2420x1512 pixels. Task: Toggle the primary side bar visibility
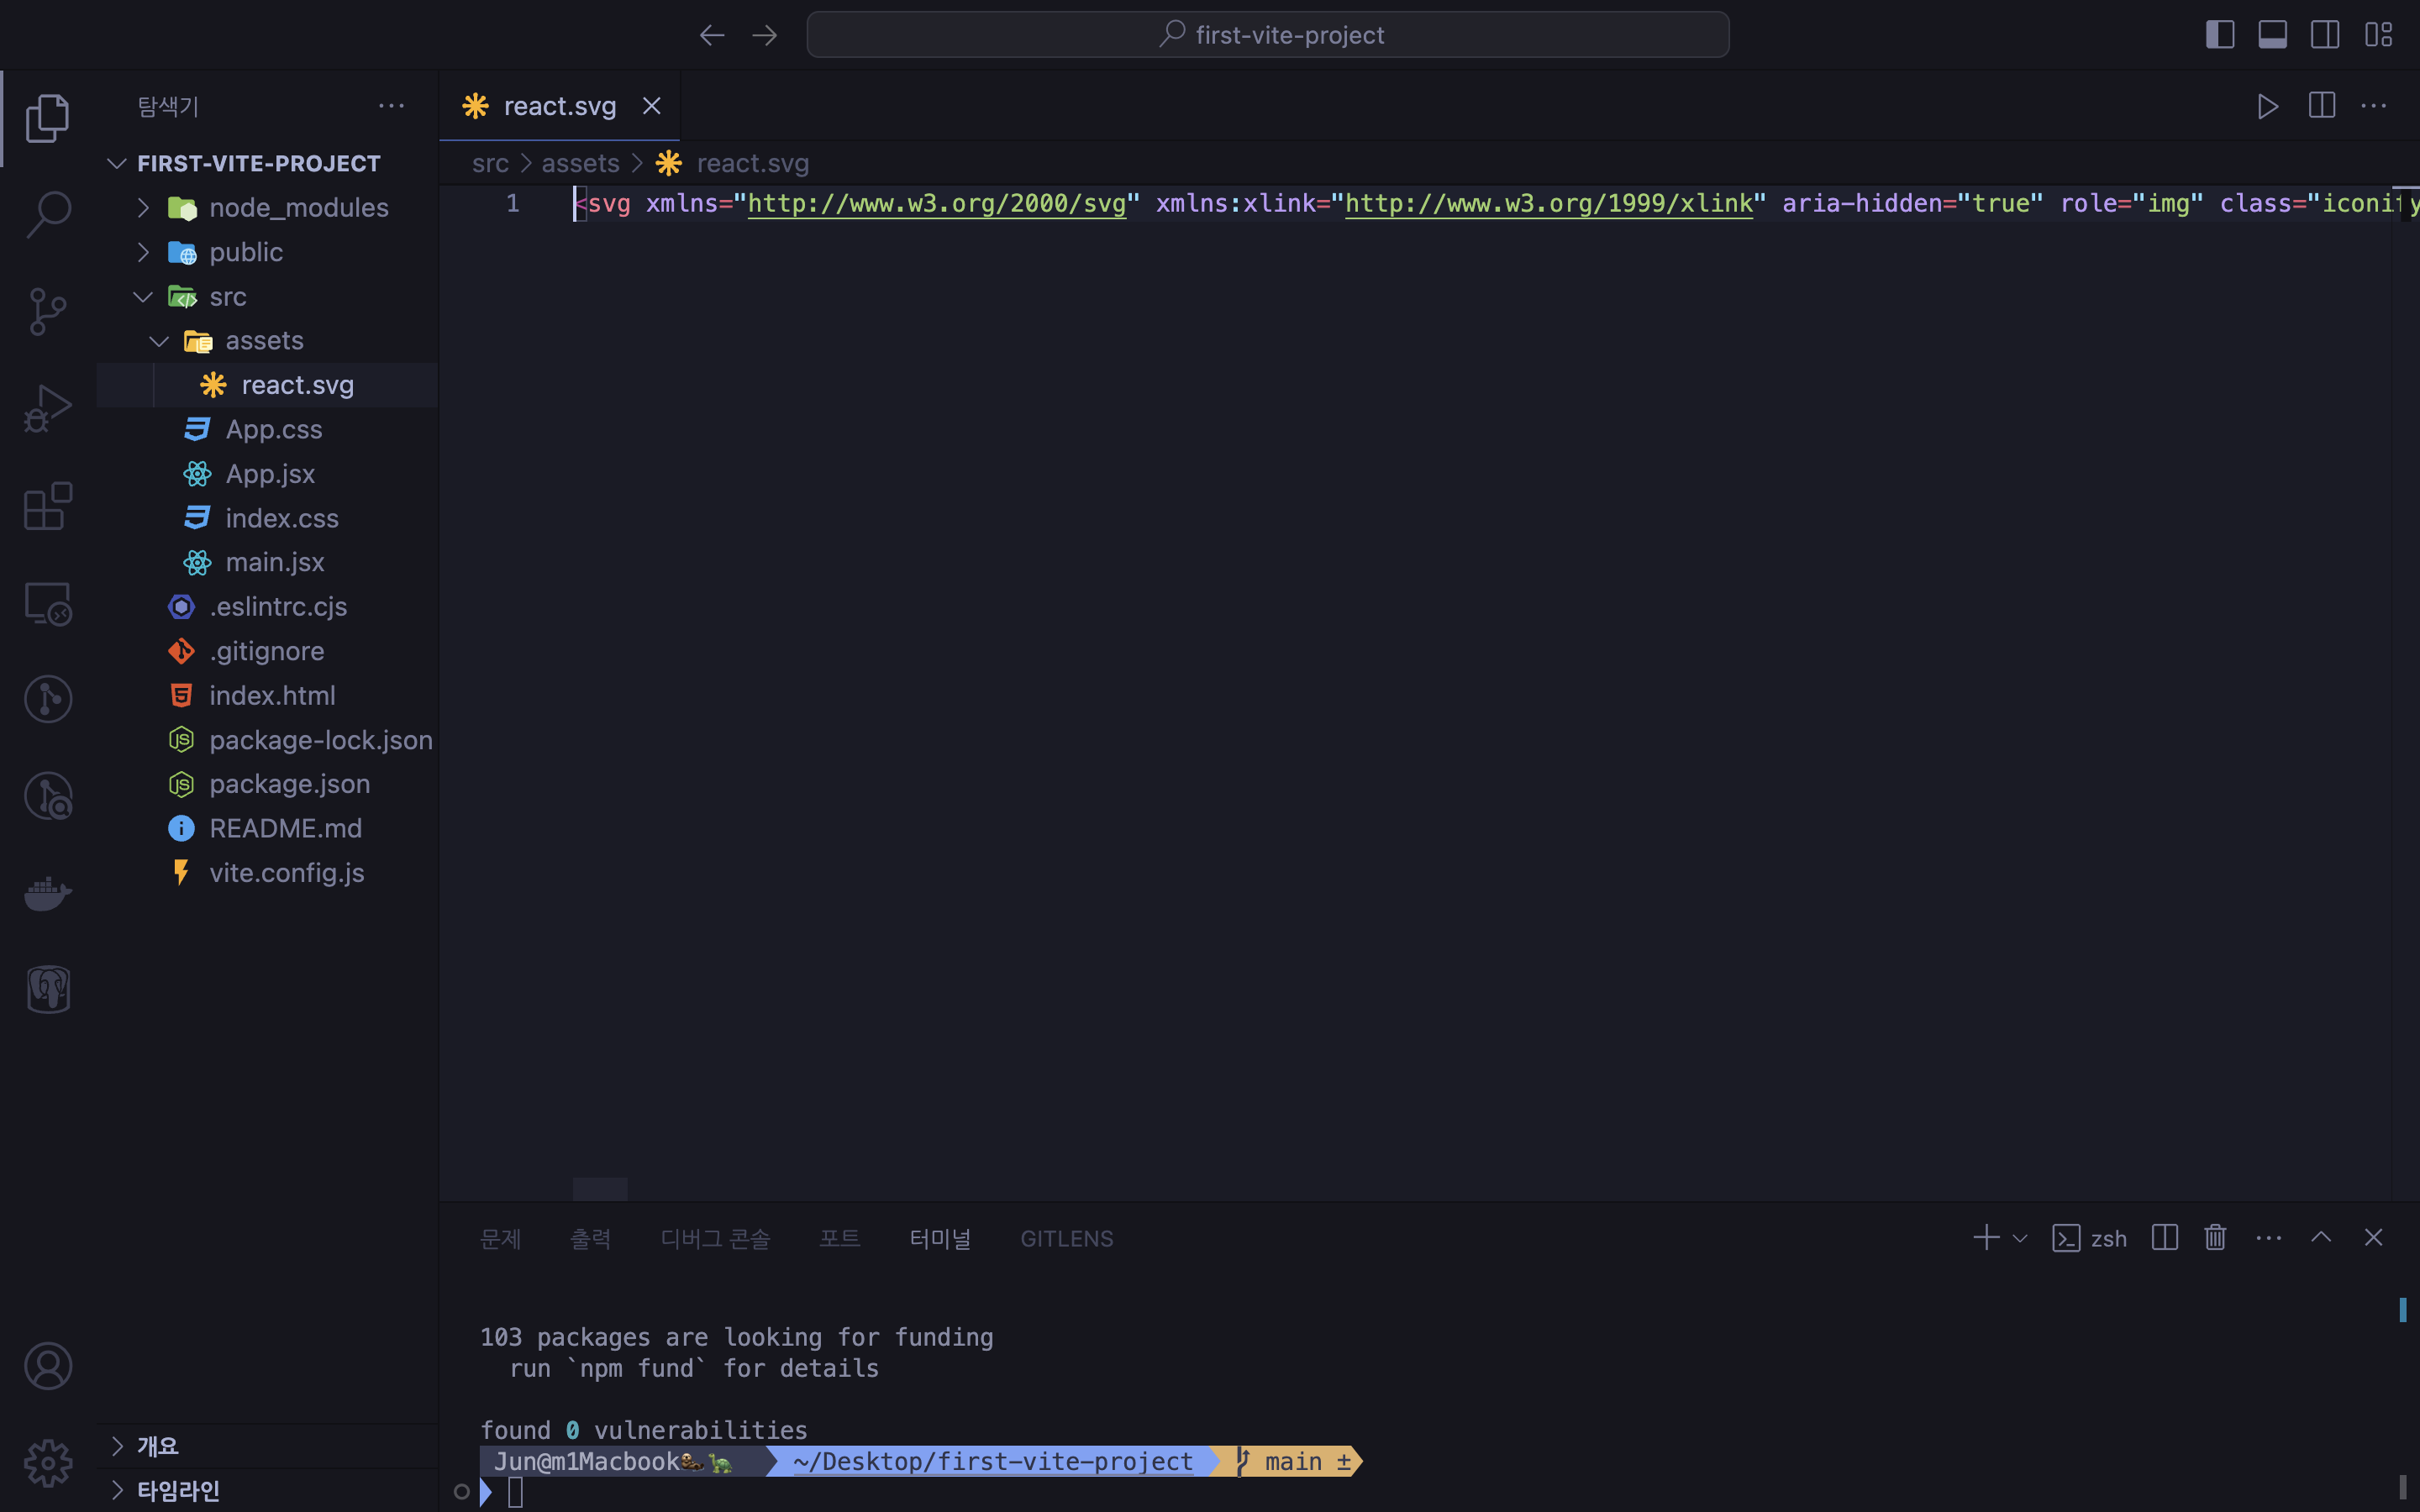click(x=2219, y=35)
